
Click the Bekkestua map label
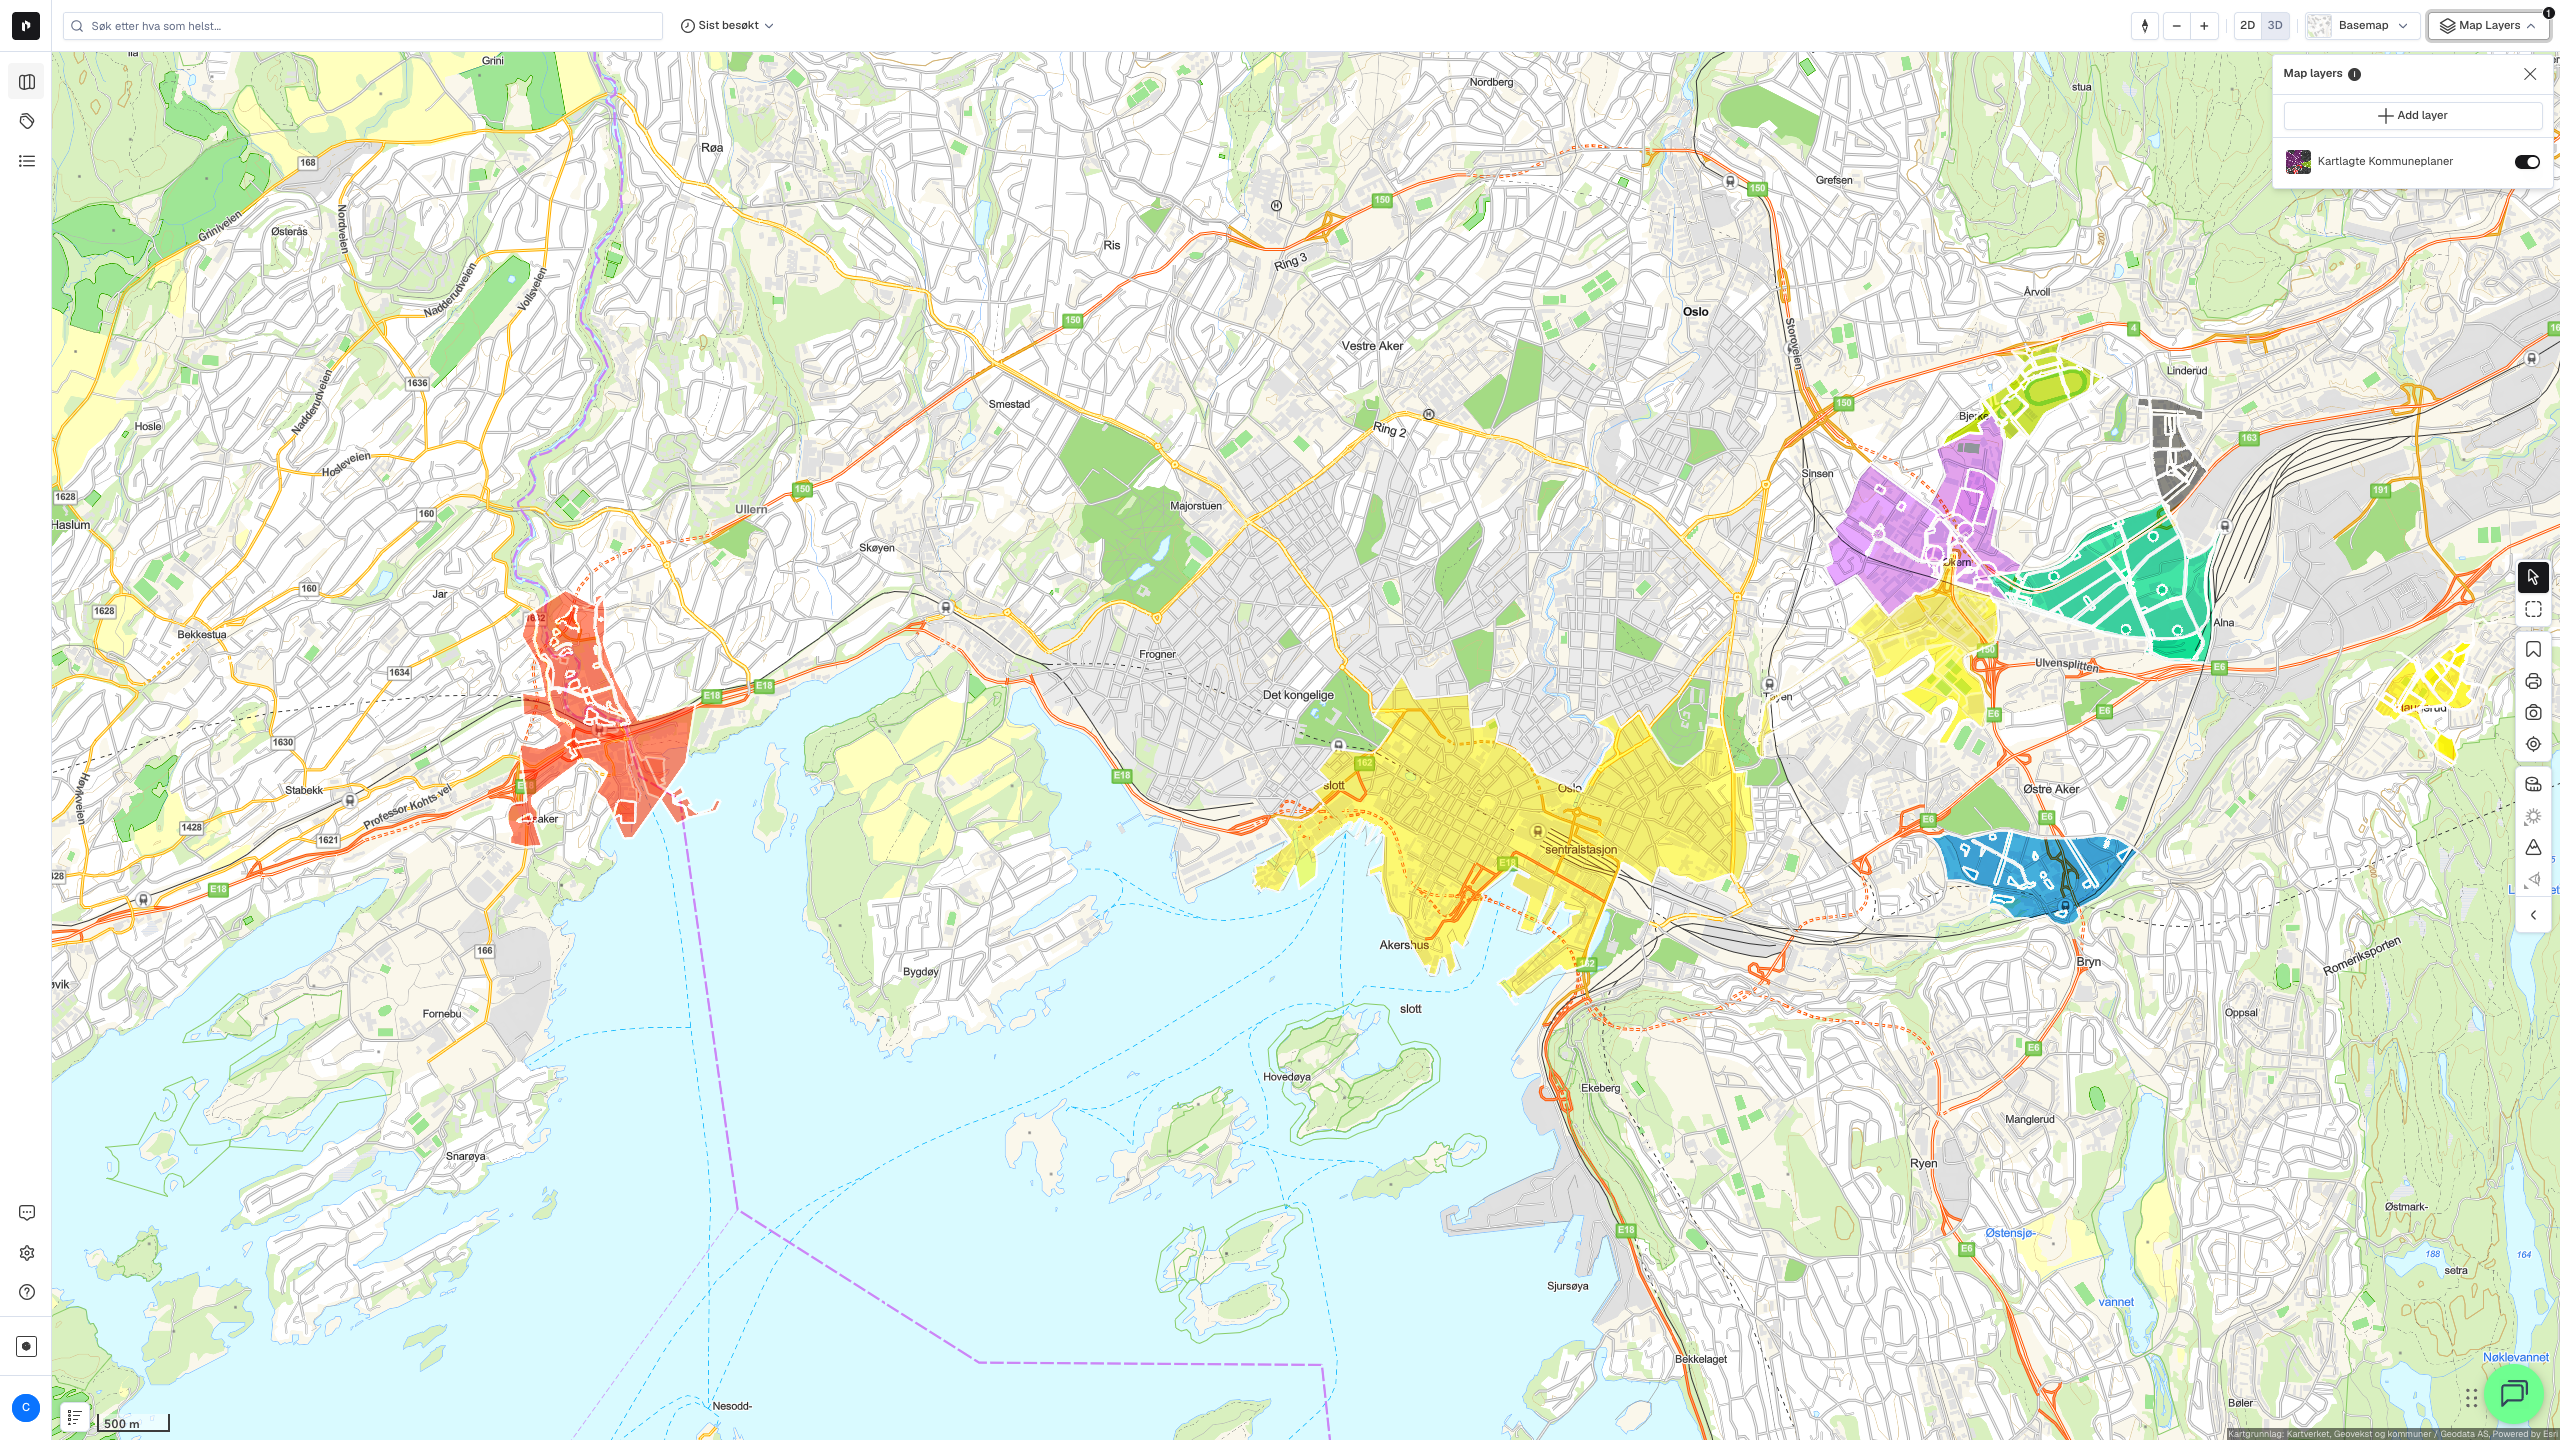(202, 635)
